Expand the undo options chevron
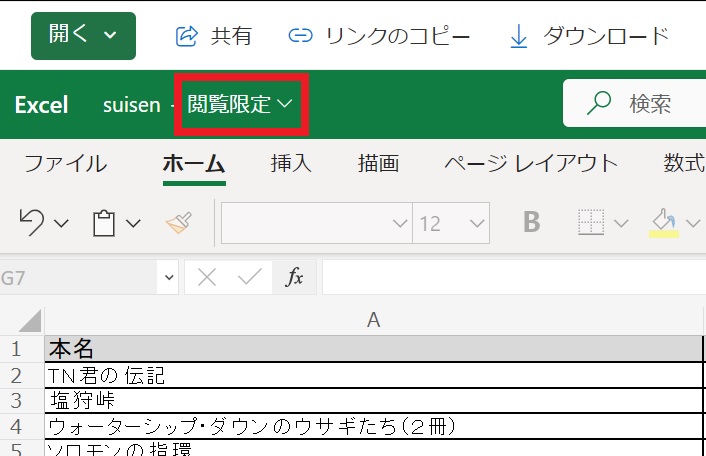This screenshot has height=456, width=706. [x=61, y=223]
